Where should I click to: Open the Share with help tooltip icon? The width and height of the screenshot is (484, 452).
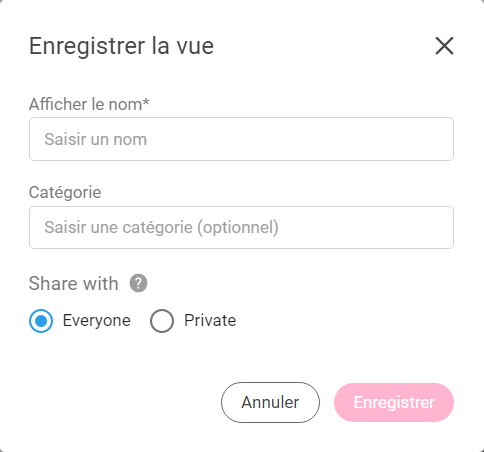click(138, 283)
